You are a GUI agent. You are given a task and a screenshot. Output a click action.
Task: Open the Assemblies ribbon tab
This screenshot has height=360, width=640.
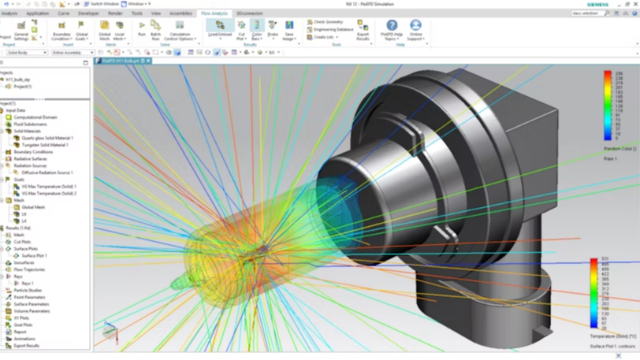tap(181, 13)
